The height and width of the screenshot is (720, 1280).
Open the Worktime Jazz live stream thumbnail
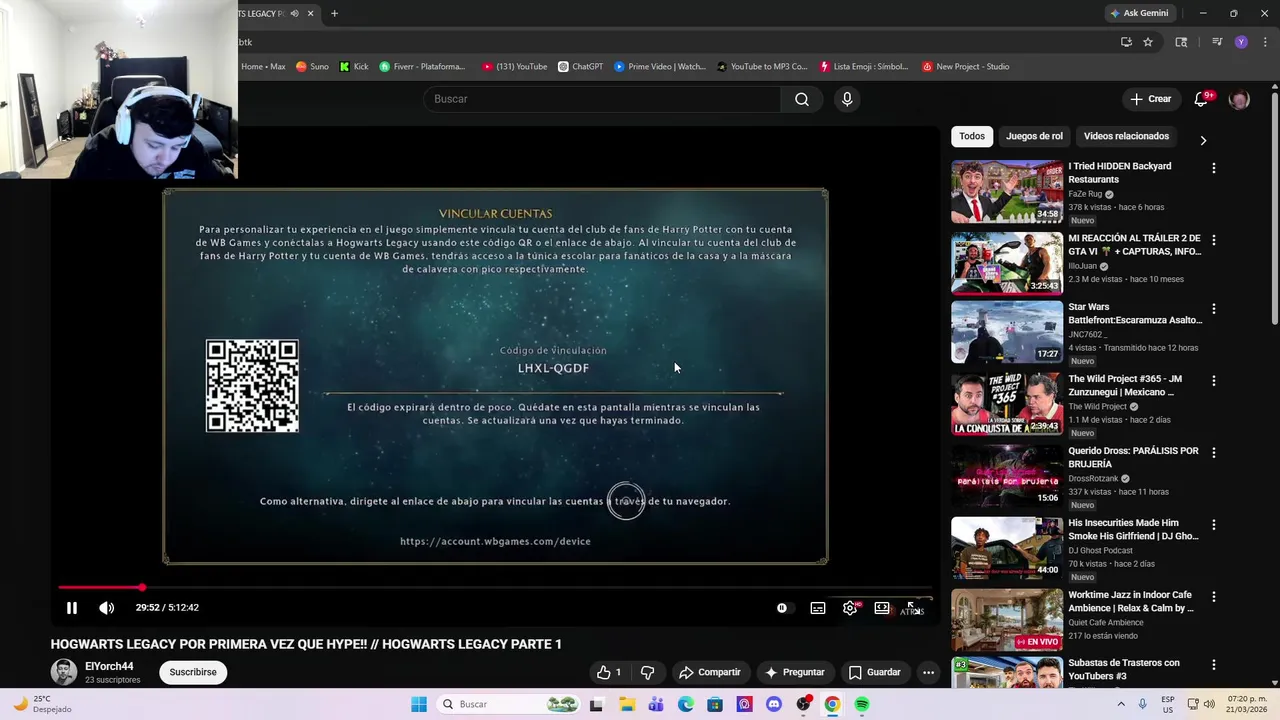click(x=1007, y=620)
